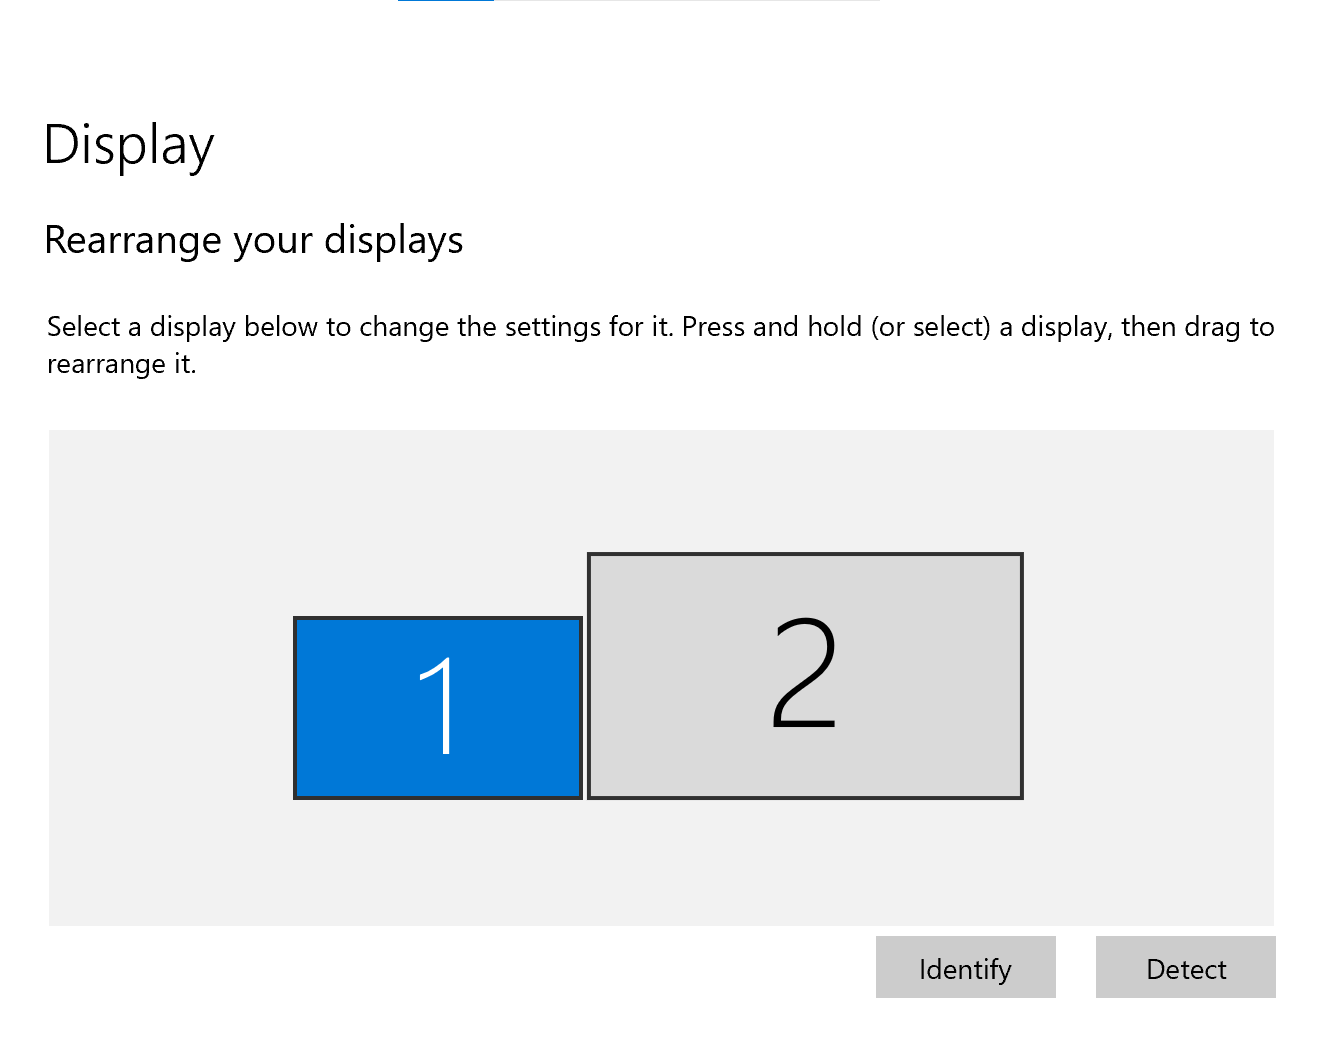
Task: Click blank canvas above display 2
Action: (805, 490)
